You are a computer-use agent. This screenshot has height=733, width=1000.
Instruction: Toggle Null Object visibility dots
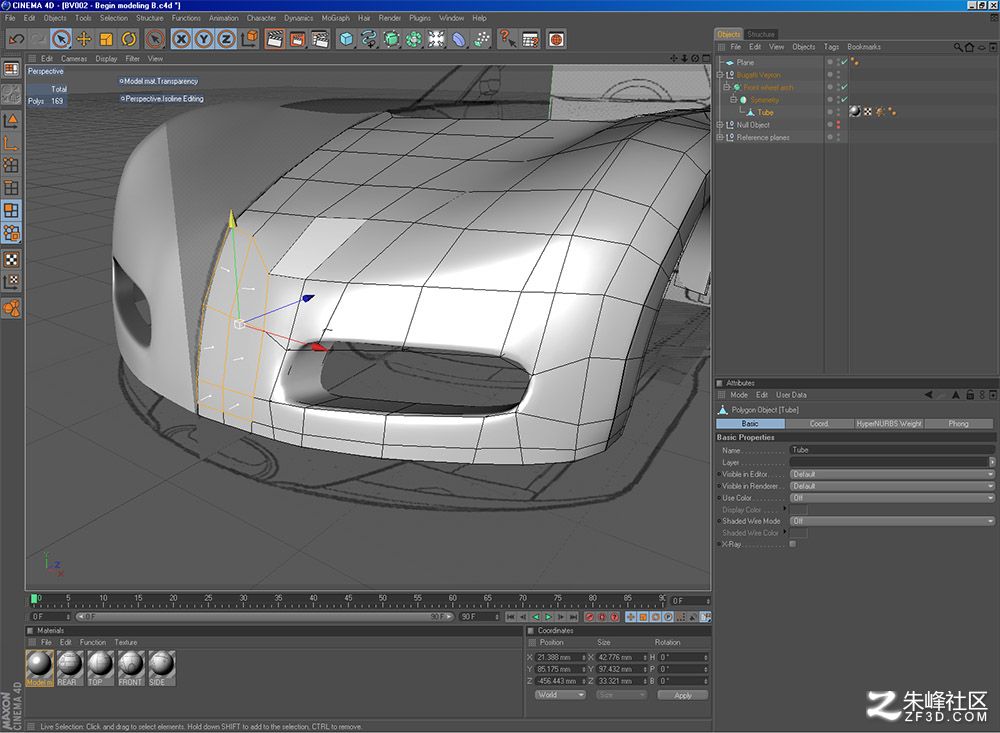pos(838,124)
